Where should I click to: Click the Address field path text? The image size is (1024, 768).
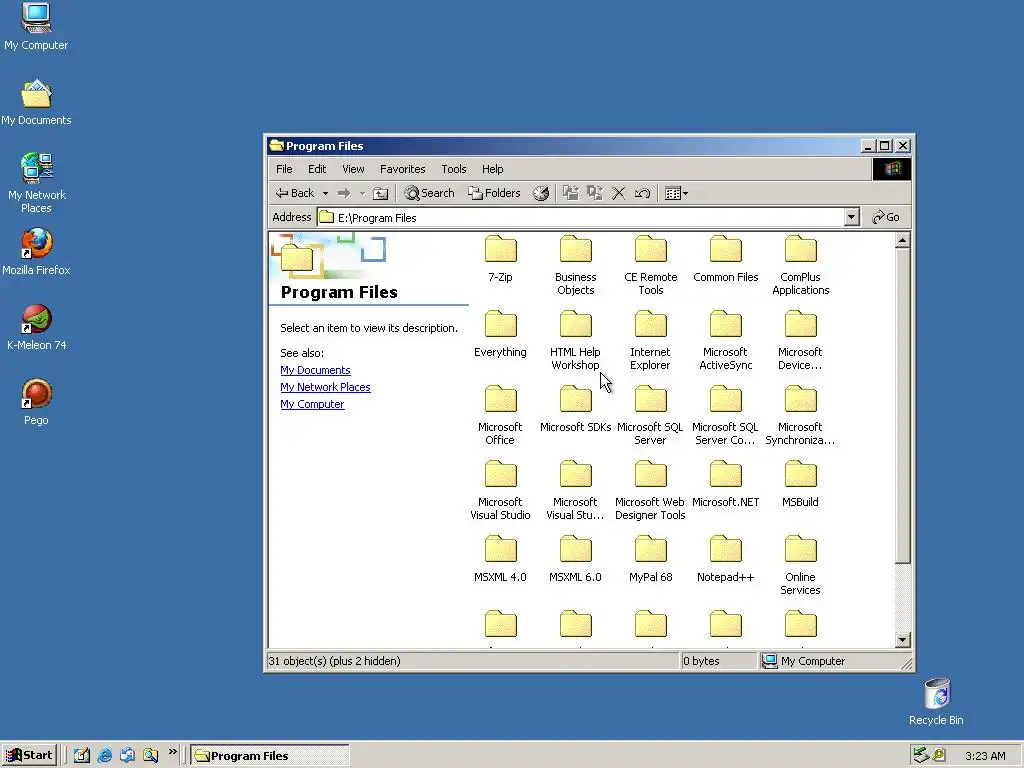(x=377, y=218)
